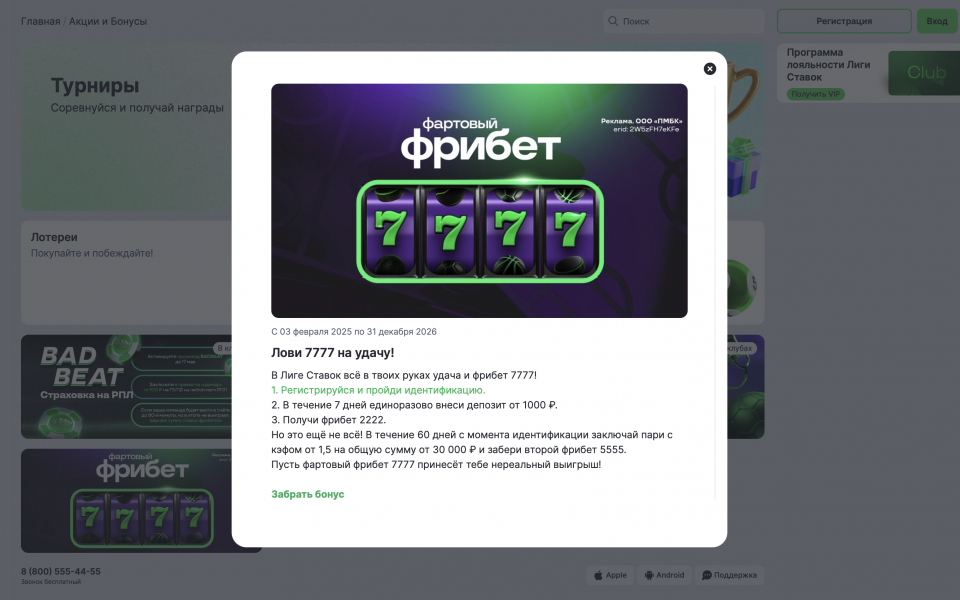
Task: Click Акции и Бонусы breadcrumb
Action: 108,21
